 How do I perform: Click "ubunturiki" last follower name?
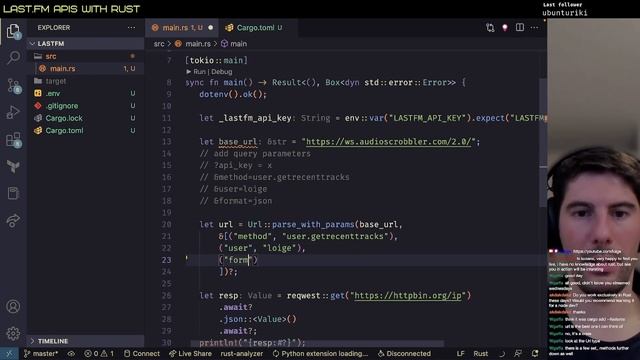(x=565, y=13)
